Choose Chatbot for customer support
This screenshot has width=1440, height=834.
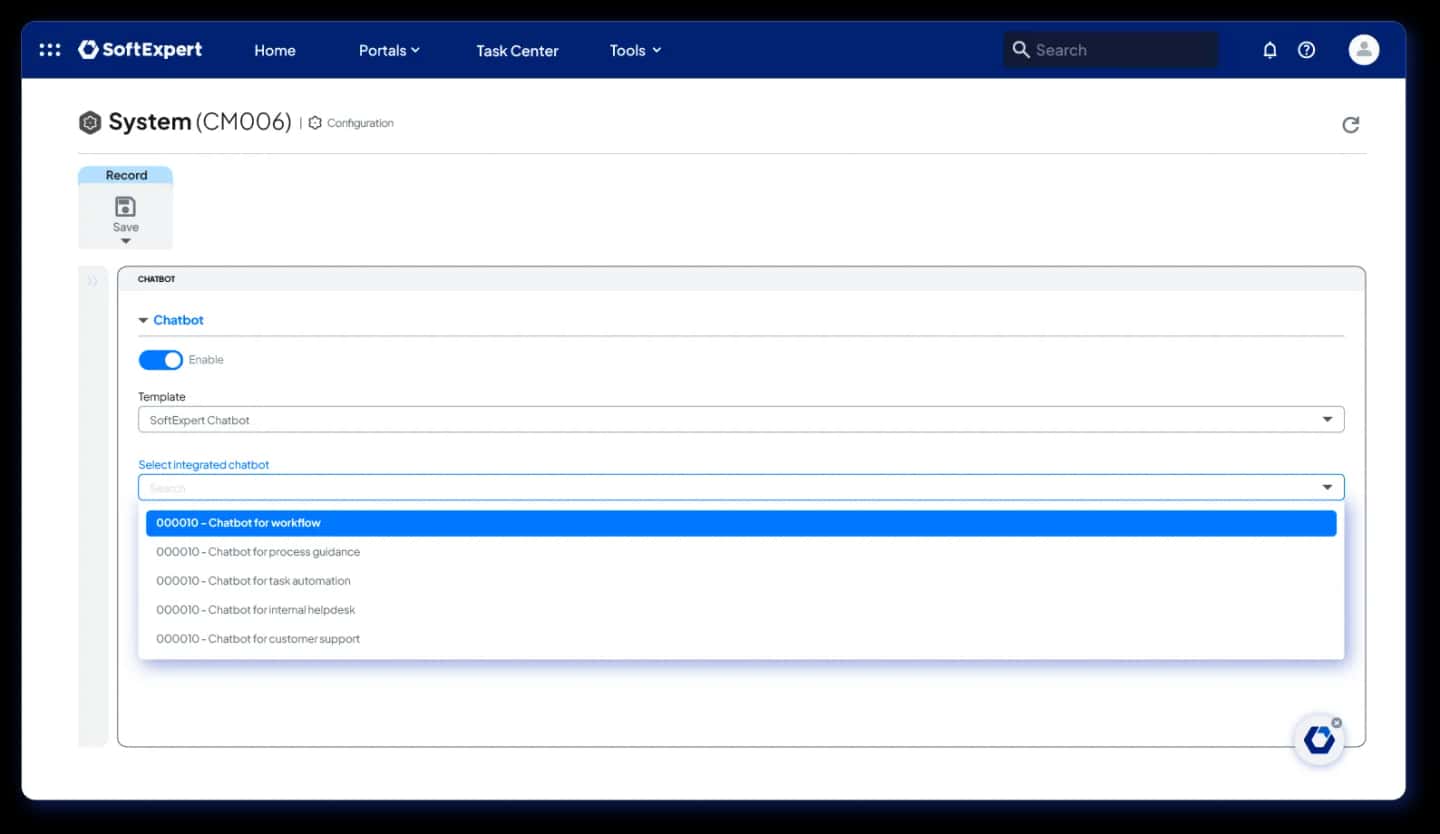click(x=741, y=639)
